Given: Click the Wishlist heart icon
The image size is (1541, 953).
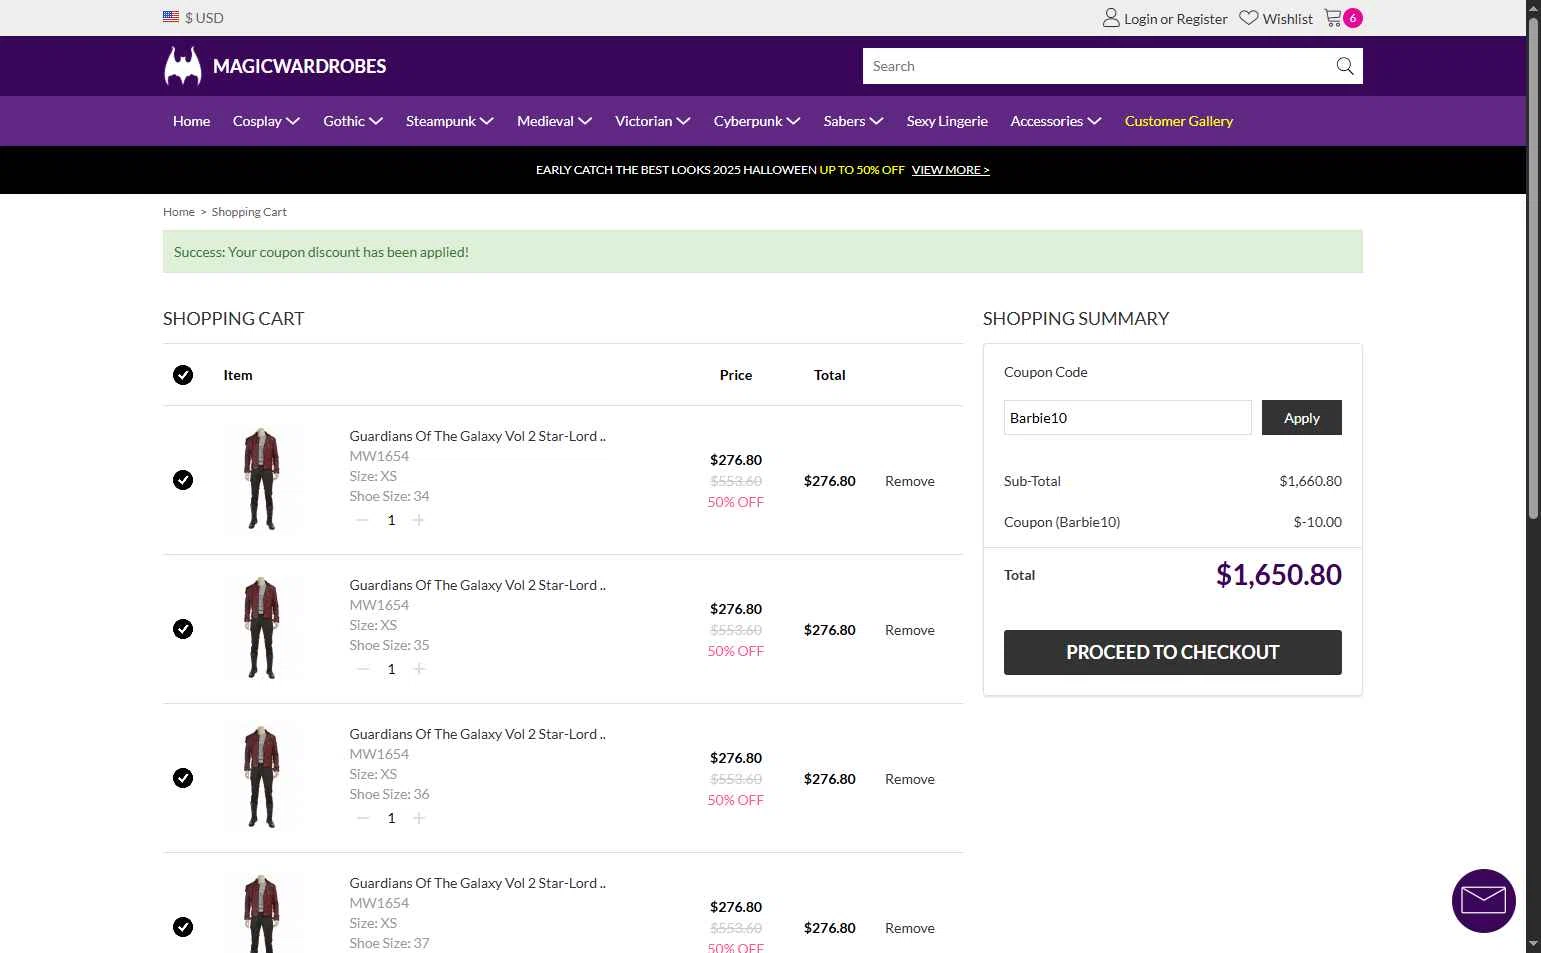Looking at the screenshot, I should click(1249, 18).
